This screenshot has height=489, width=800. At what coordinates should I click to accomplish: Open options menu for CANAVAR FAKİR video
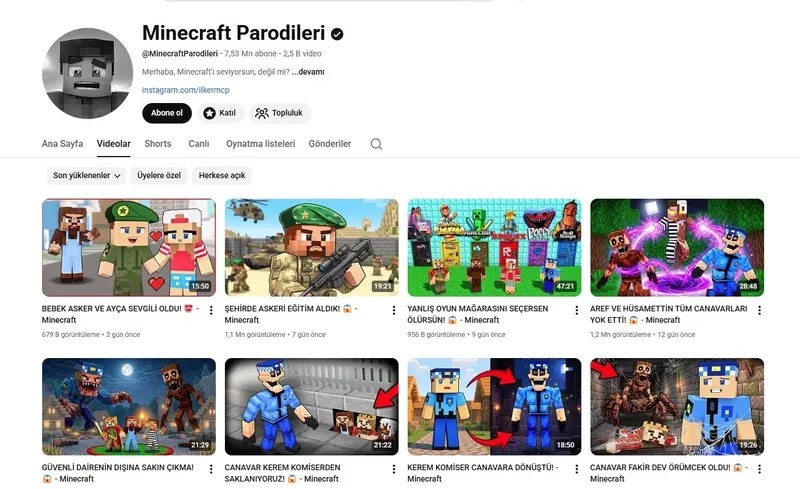(759, 469)
